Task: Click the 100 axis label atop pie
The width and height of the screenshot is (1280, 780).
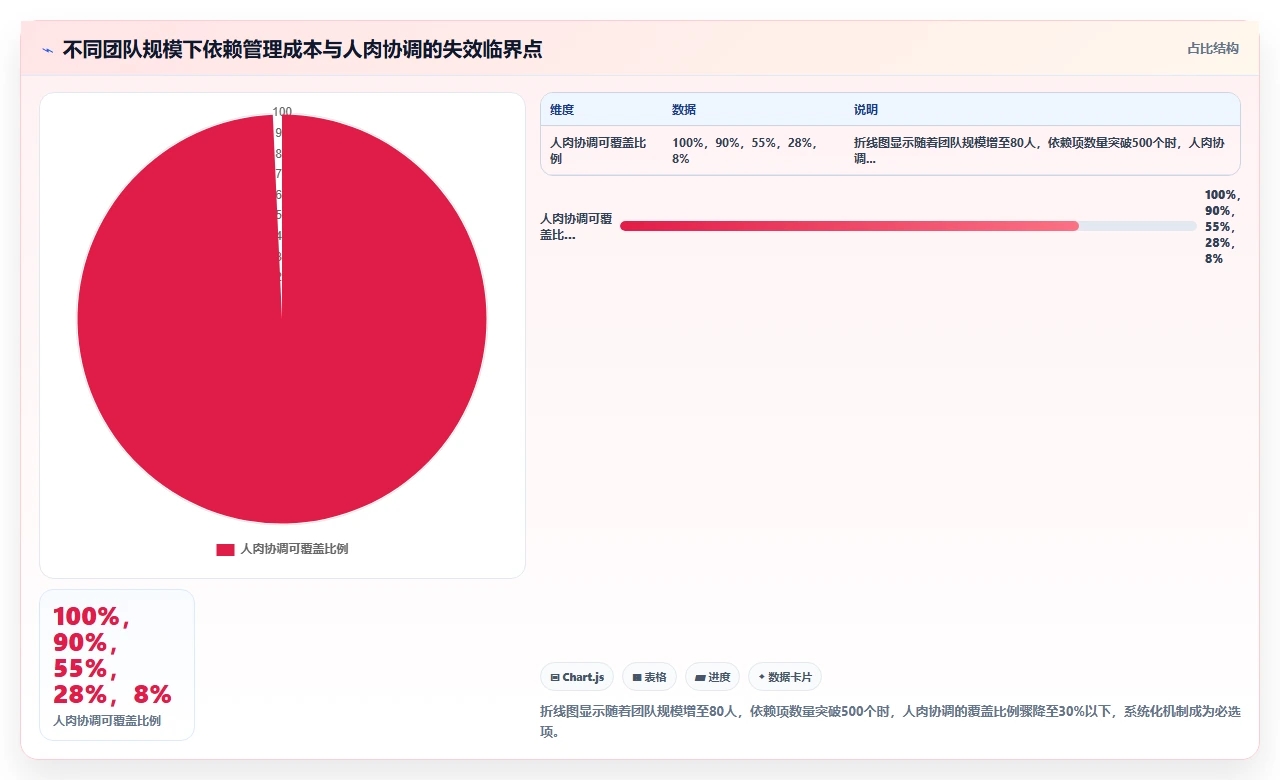Action: (x=282, y=112)
